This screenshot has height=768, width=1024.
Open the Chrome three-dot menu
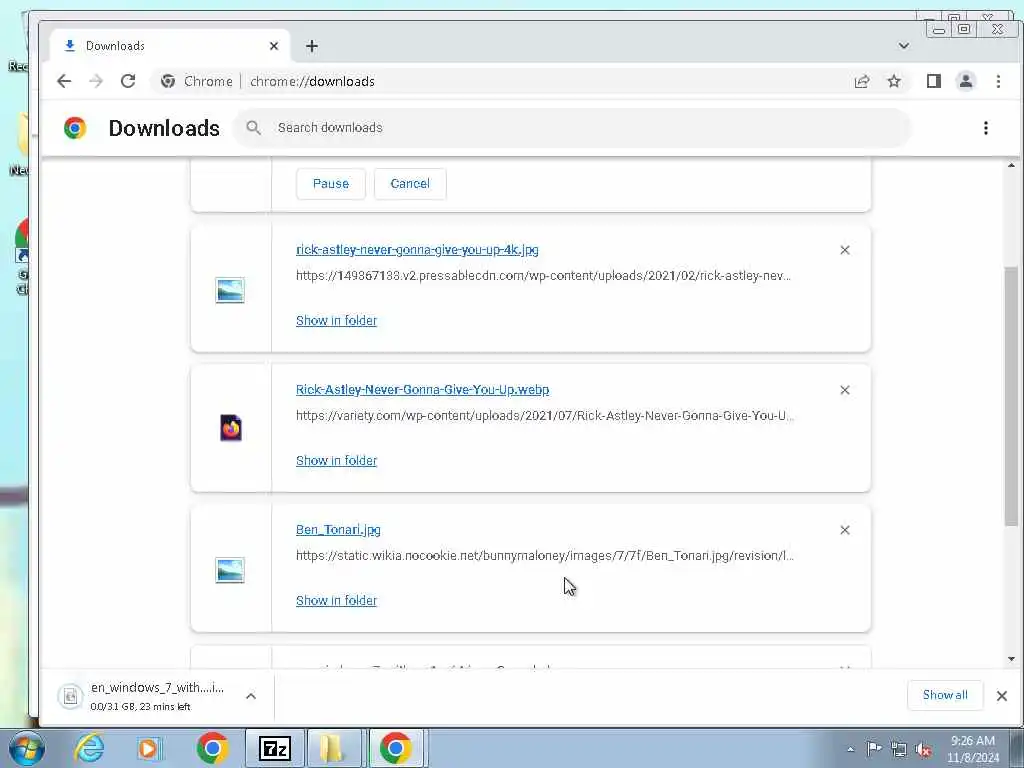point(998,81)
